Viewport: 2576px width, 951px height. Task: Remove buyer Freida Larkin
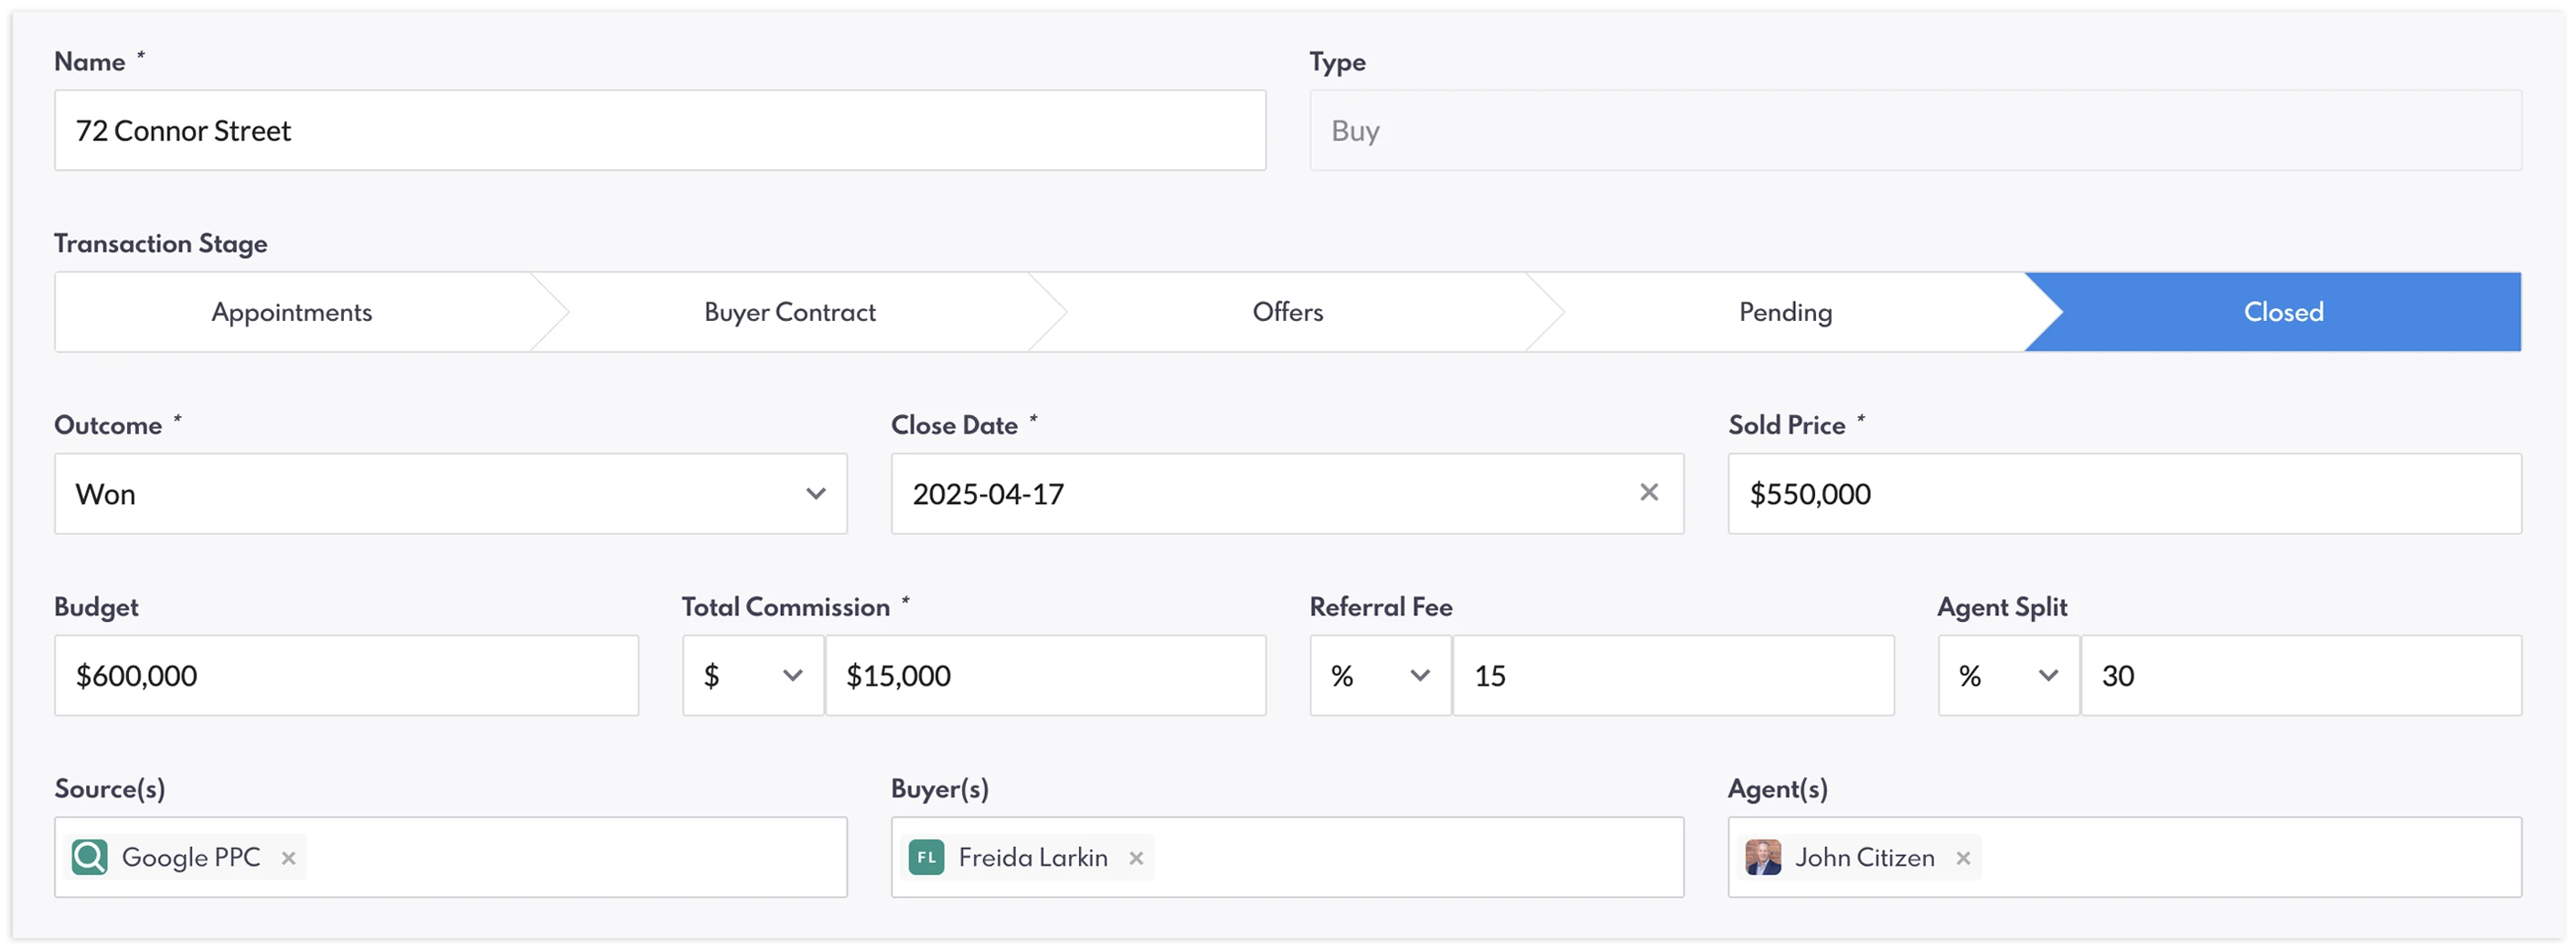pos(1136,858)
